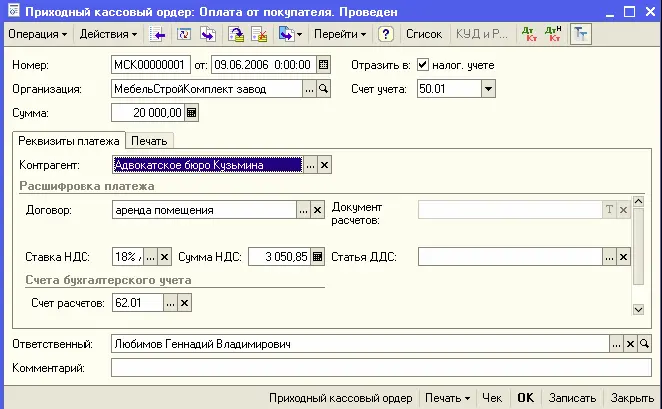Click the Список toolbar button
The width and height of the screenshot is (662, 409).
pos(424,34)
